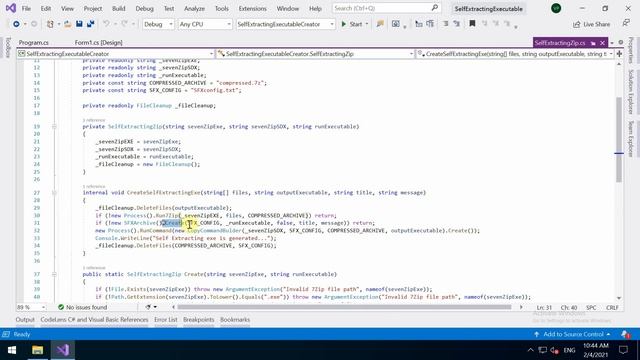This screenshot has width=640, height=360.
Task: Open the project navigation dropdown SelfExtractingExecutableCreator
Action: click(x=116, y=54)
